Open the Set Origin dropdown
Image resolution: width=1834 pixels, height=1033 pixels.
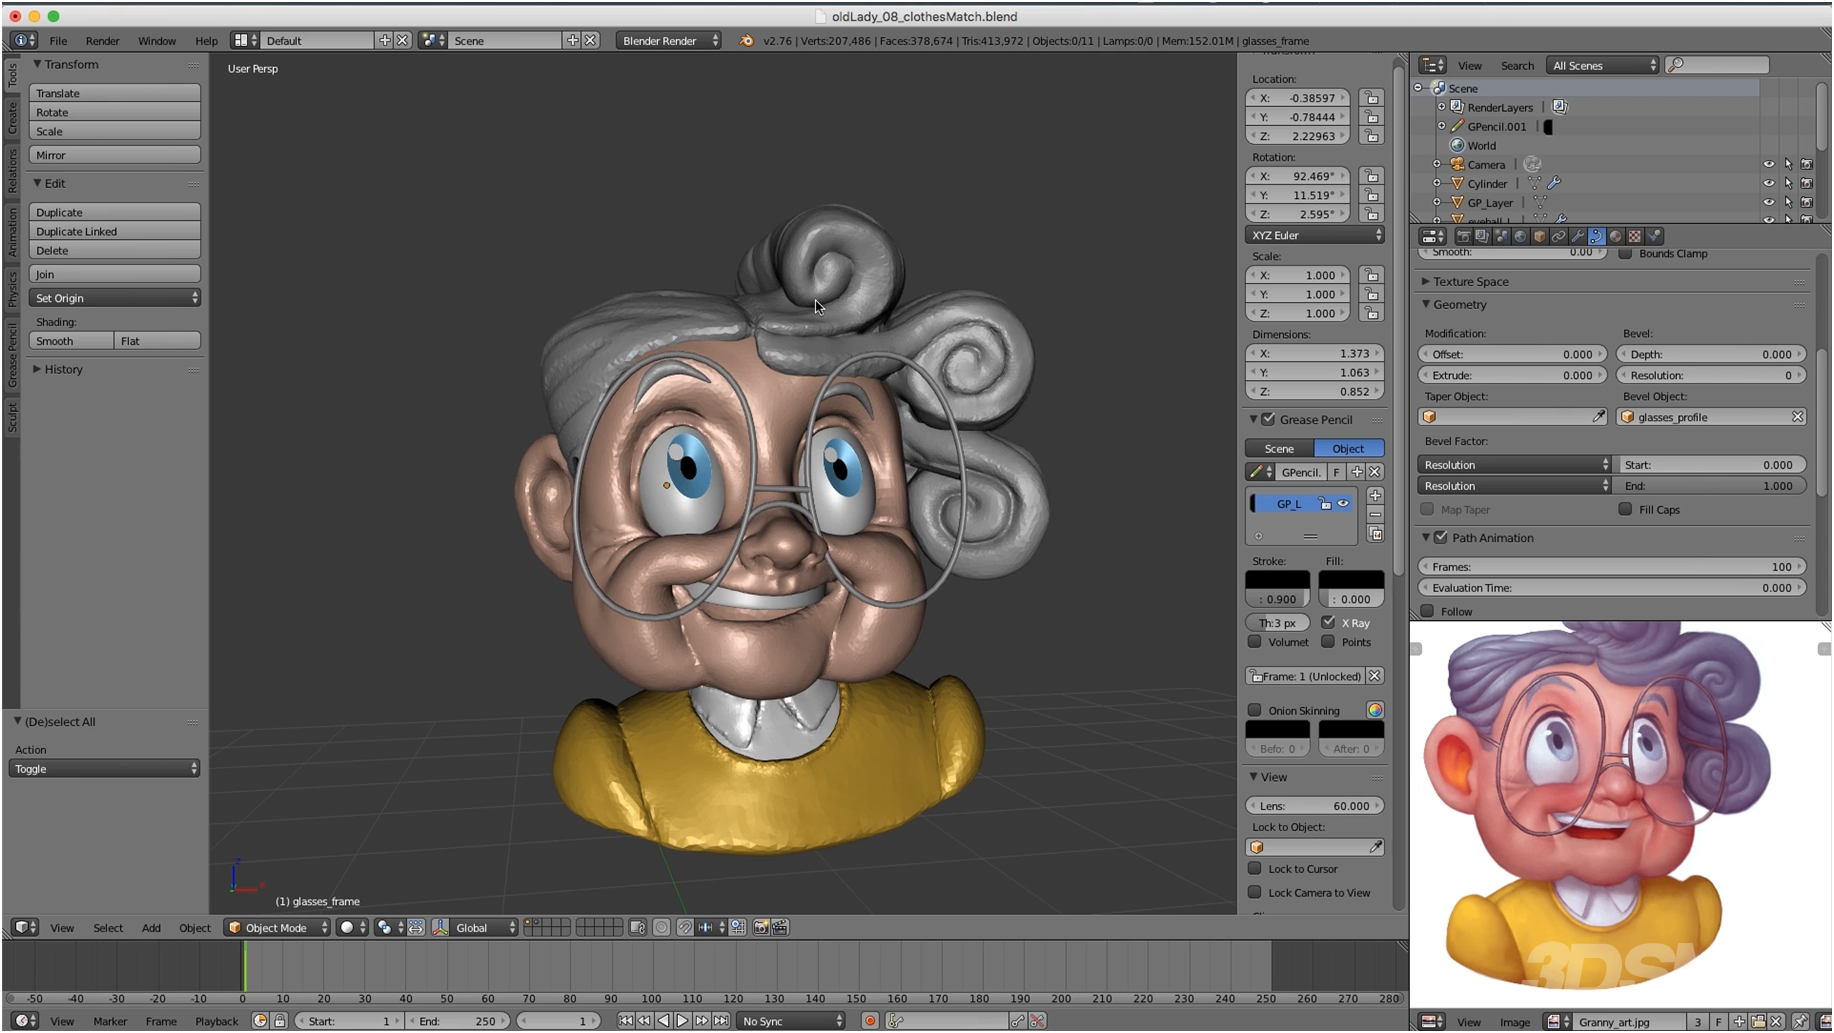115,298
